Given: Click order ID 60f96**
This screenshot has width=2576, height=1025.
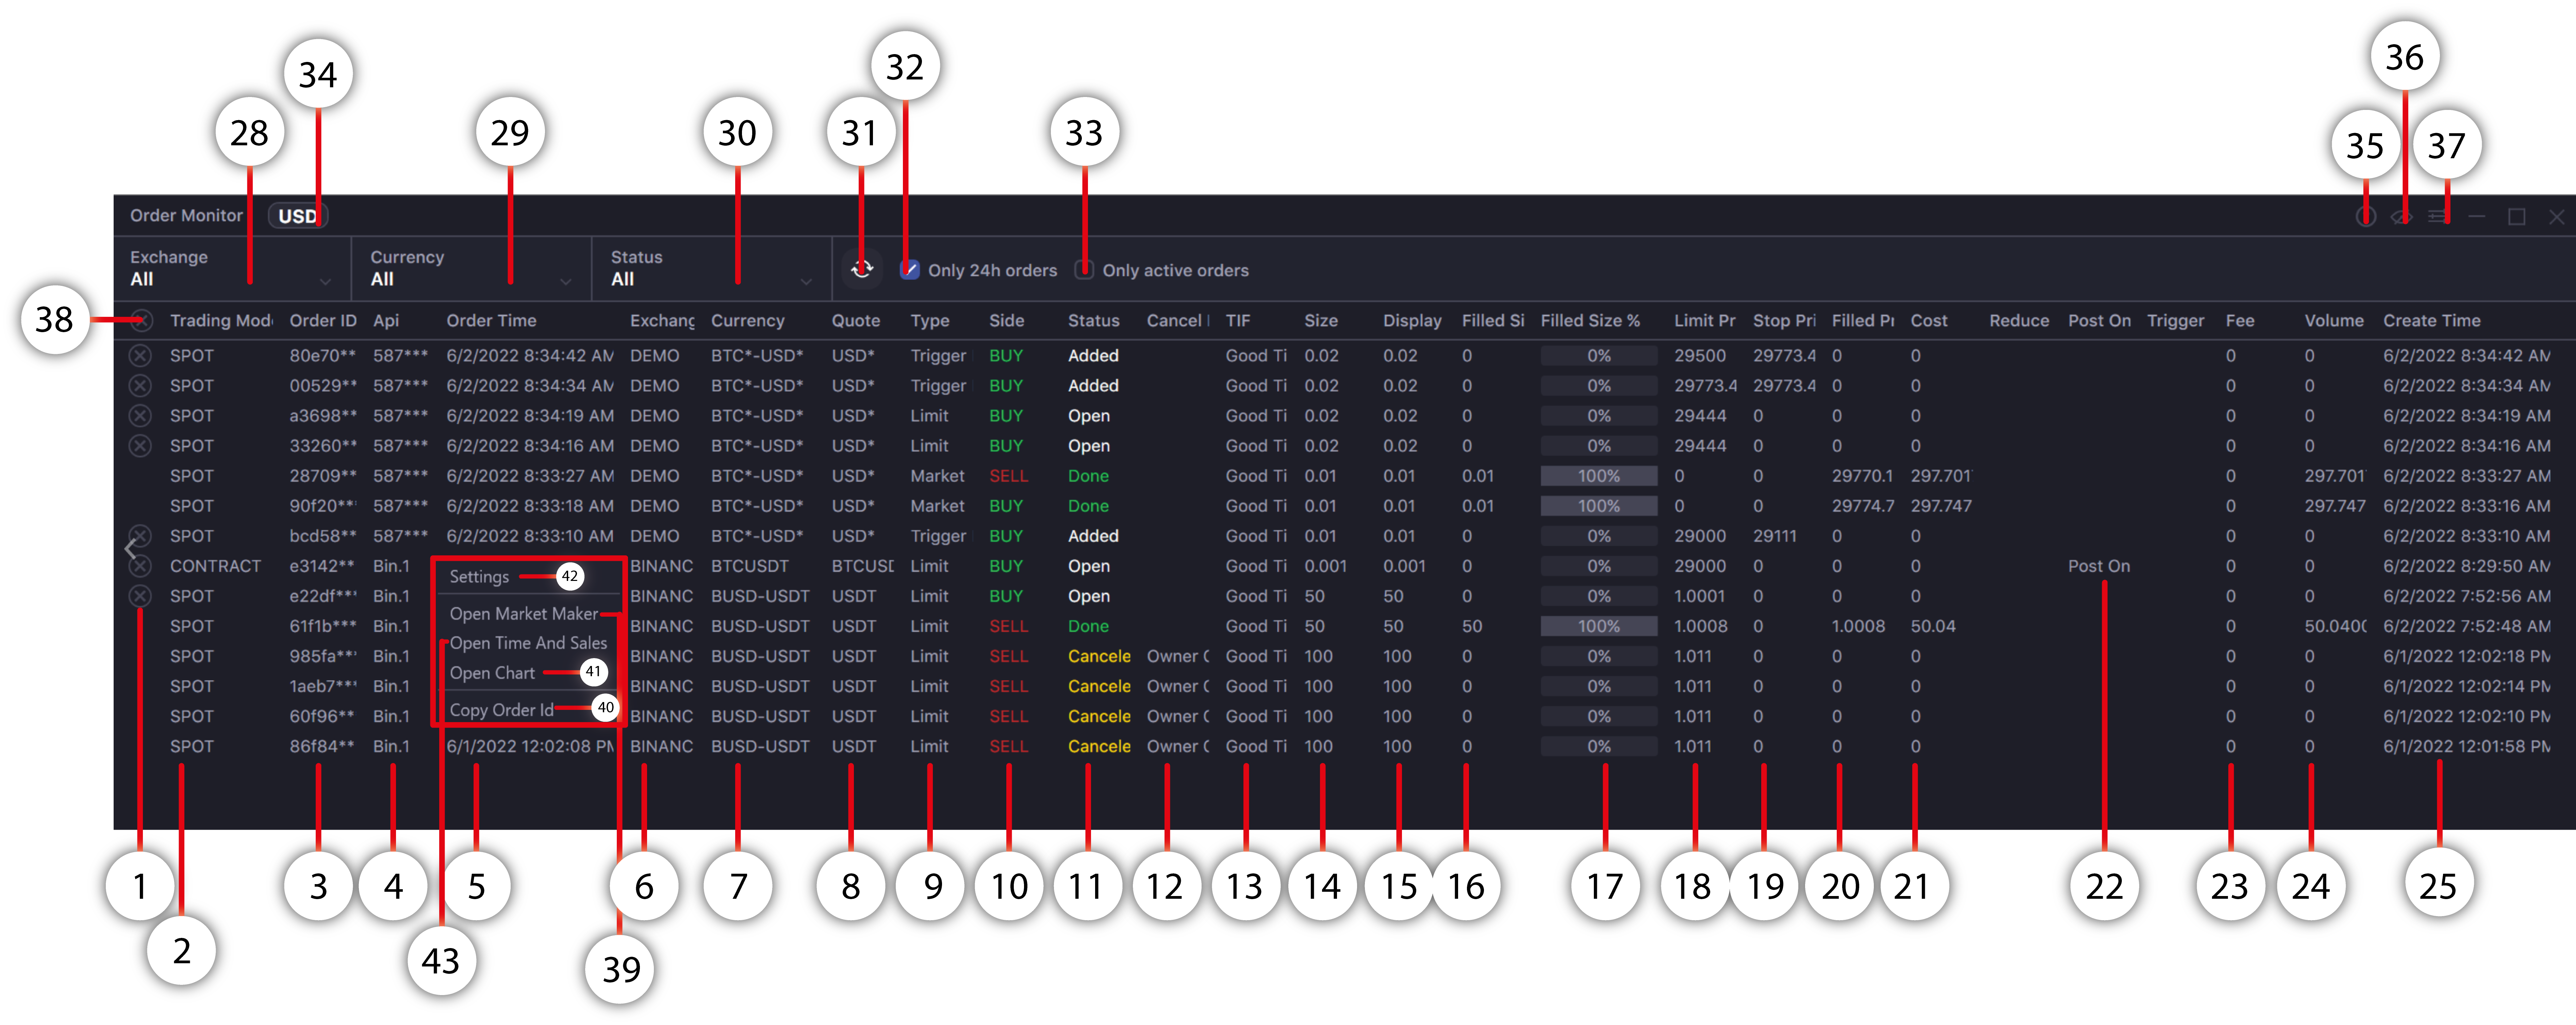Looking at the screenshot, I should pyautogui.click(x=322, y=716).
